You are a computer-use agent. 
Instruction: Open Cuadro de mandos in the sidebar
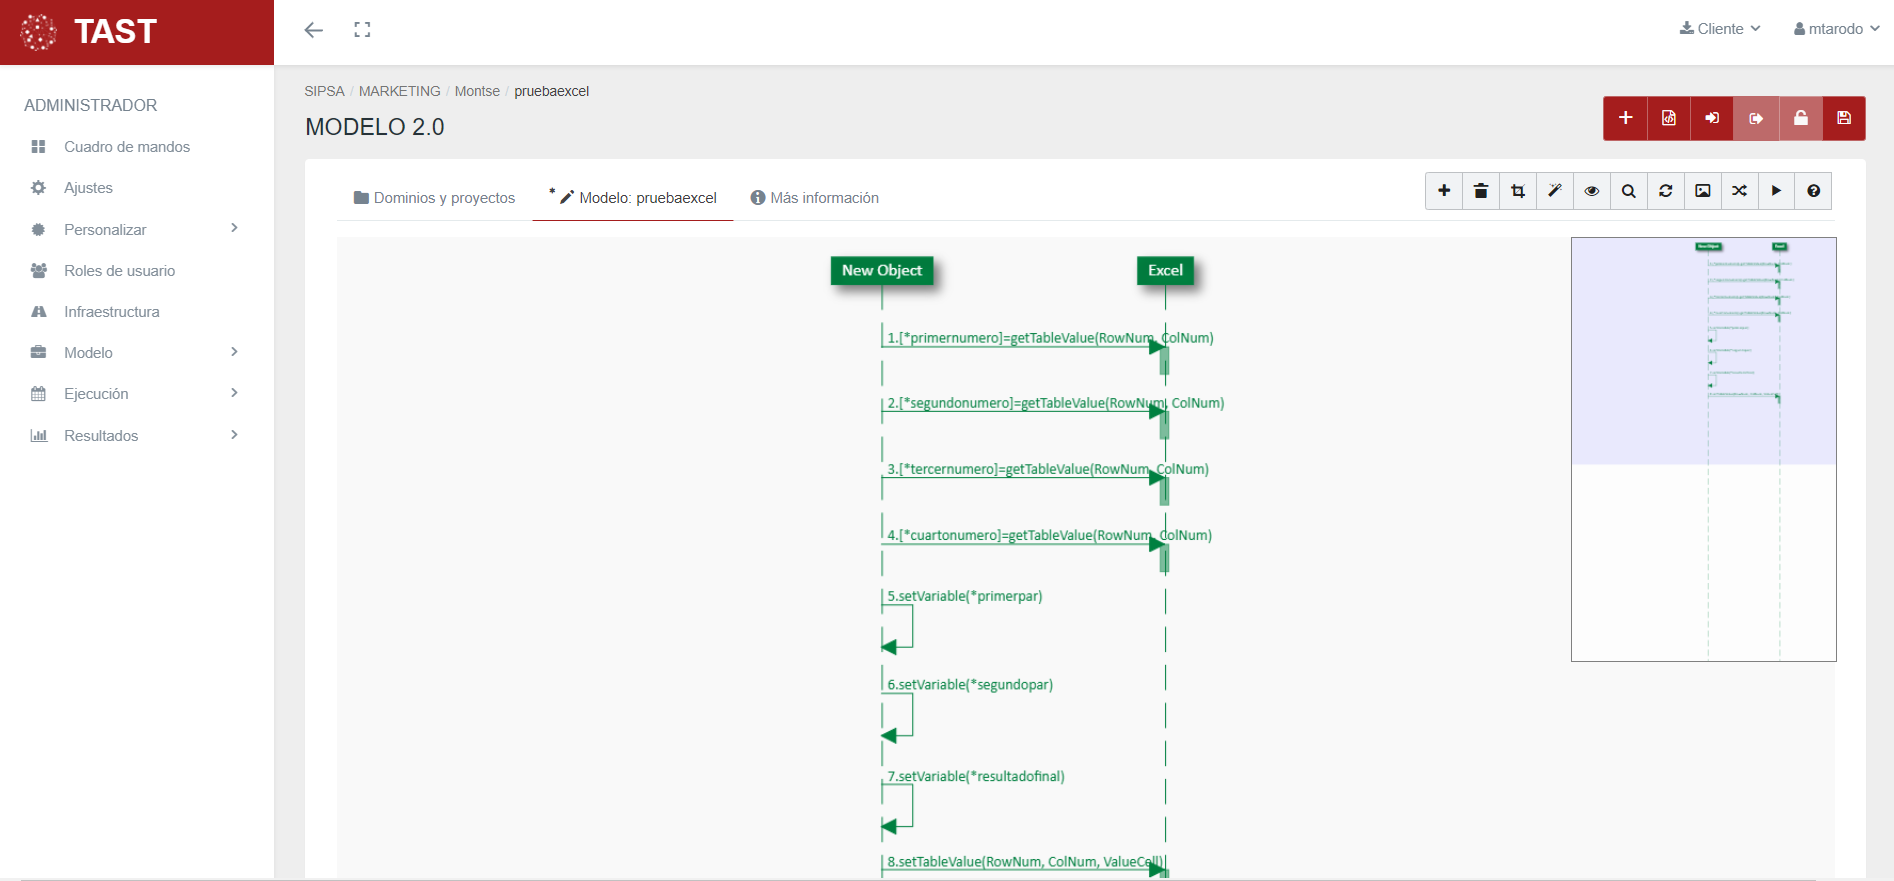[x=126, y=147]
